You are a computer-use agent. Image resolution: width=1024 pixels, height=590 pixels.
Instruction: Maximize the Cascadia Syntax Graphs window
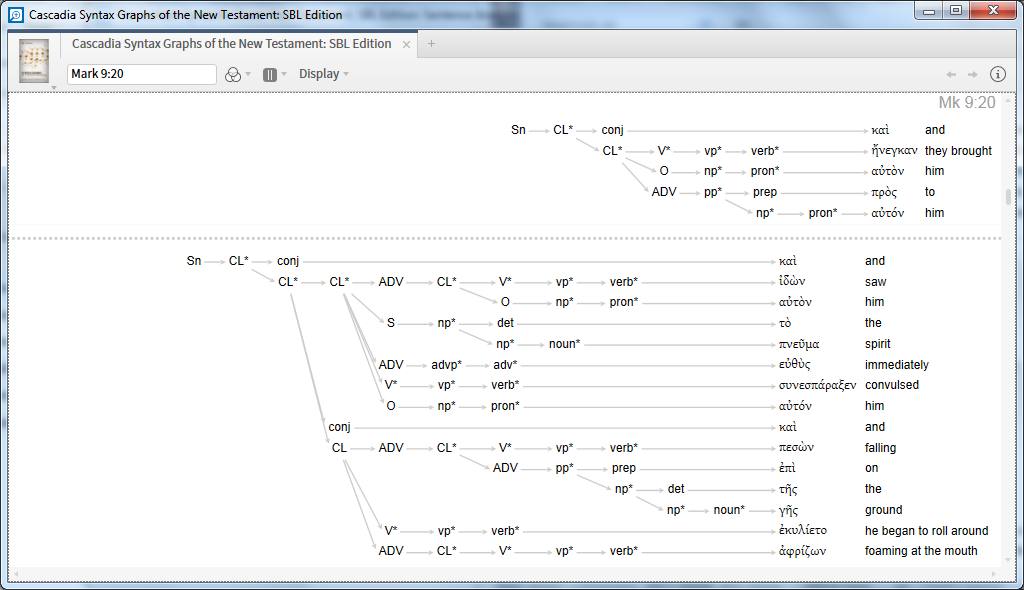955,10
